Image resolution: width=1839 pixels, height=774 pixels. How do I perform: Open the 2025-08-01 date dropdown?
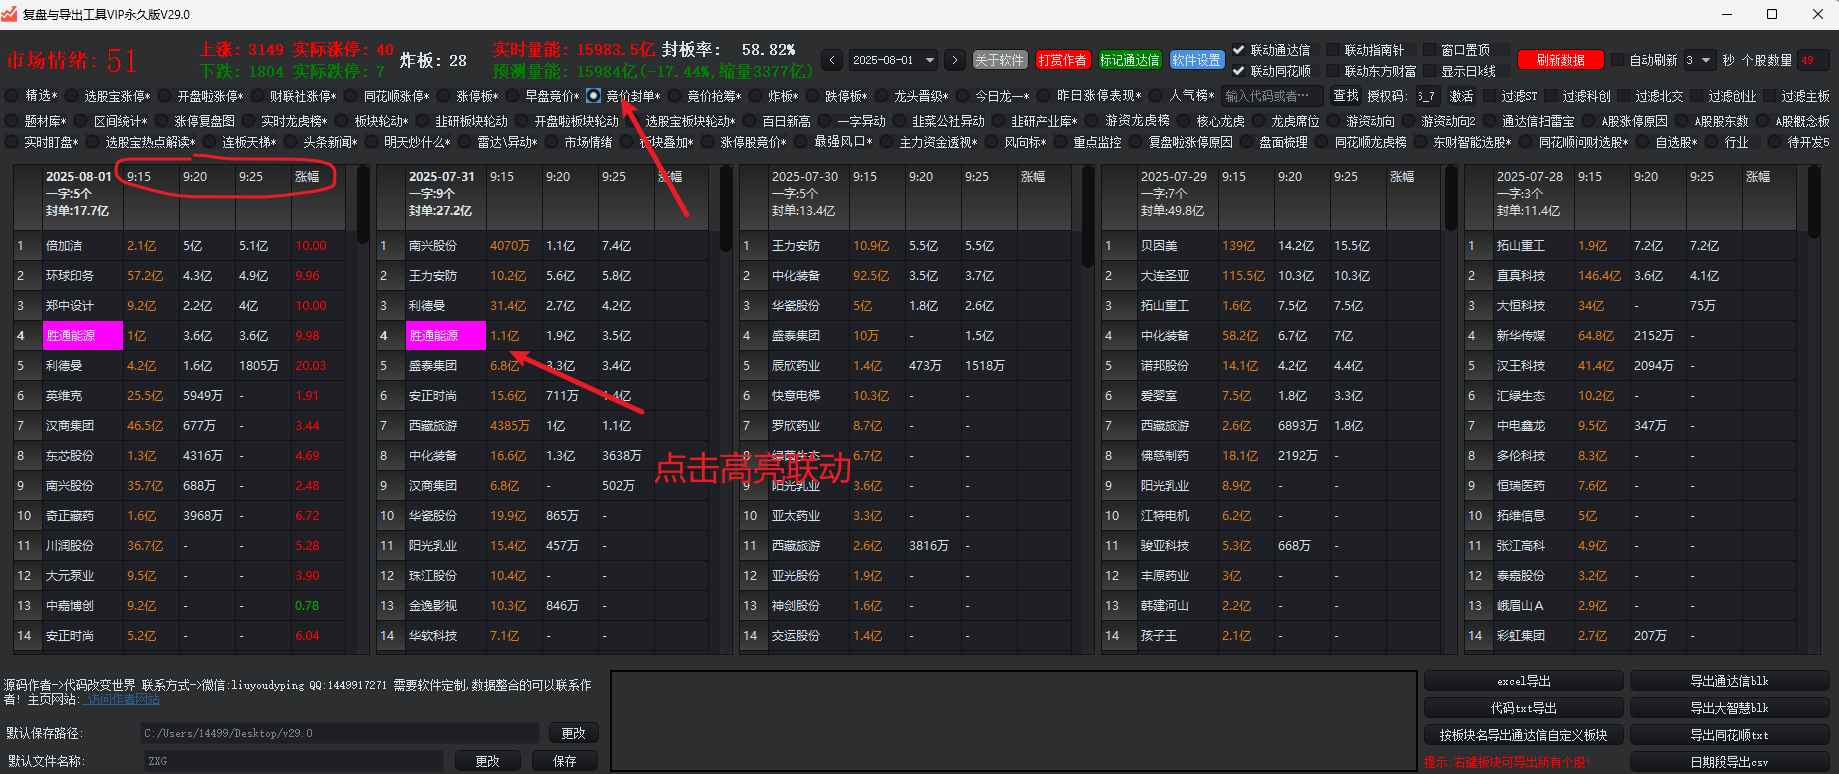coord(893,60)
